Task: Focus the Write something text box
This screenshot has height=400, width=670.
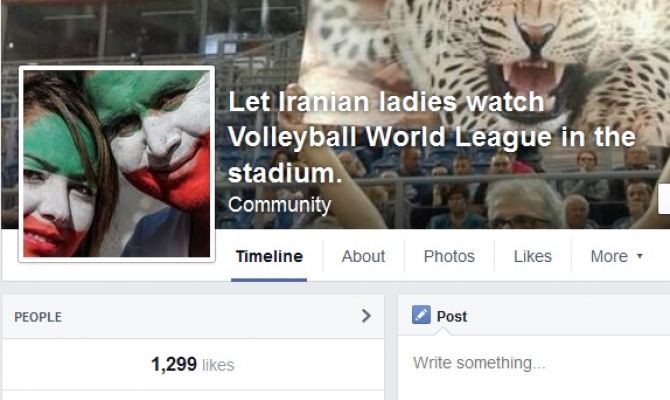Action: (x=534, y=363)
